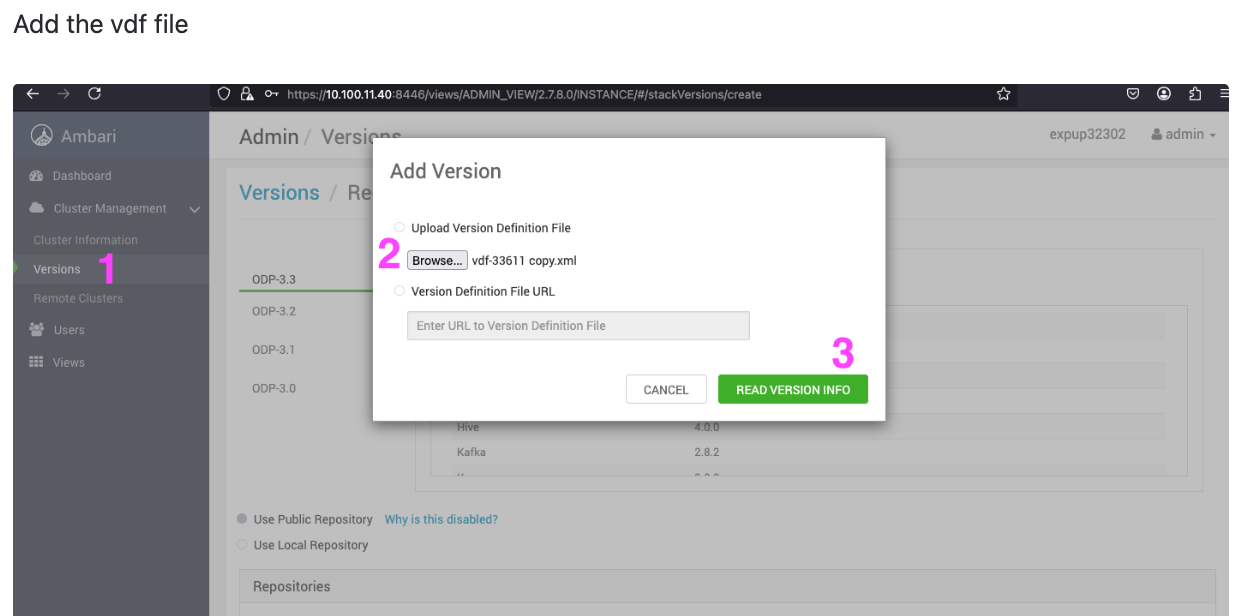This screenshot has height=616, width=1236.
Task: Open the browser extensions icon
Action: click(x=1195, y=94)
